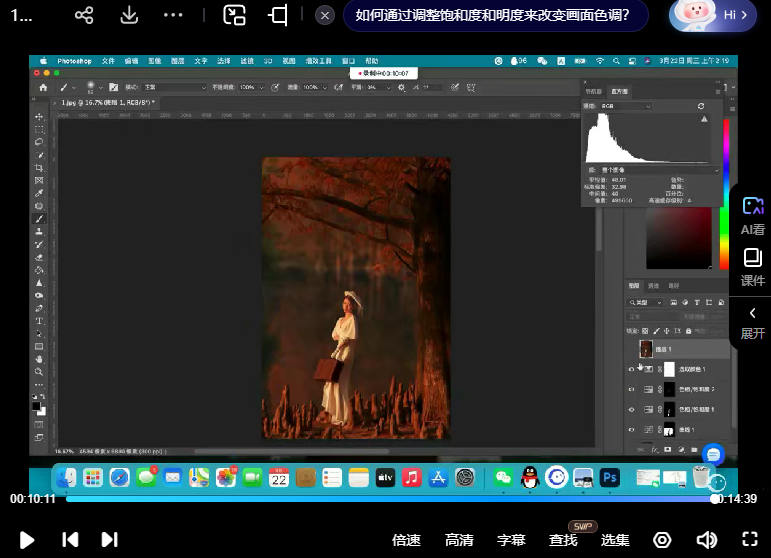Go to the previous video

pyautogui.click(x=70, y=540)
